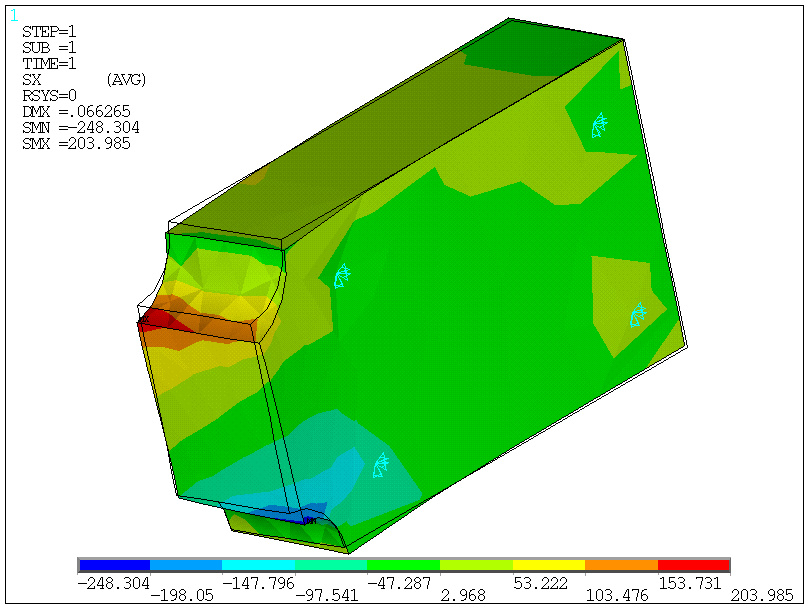Click the legend value 2.968

(x=463, y=596)
